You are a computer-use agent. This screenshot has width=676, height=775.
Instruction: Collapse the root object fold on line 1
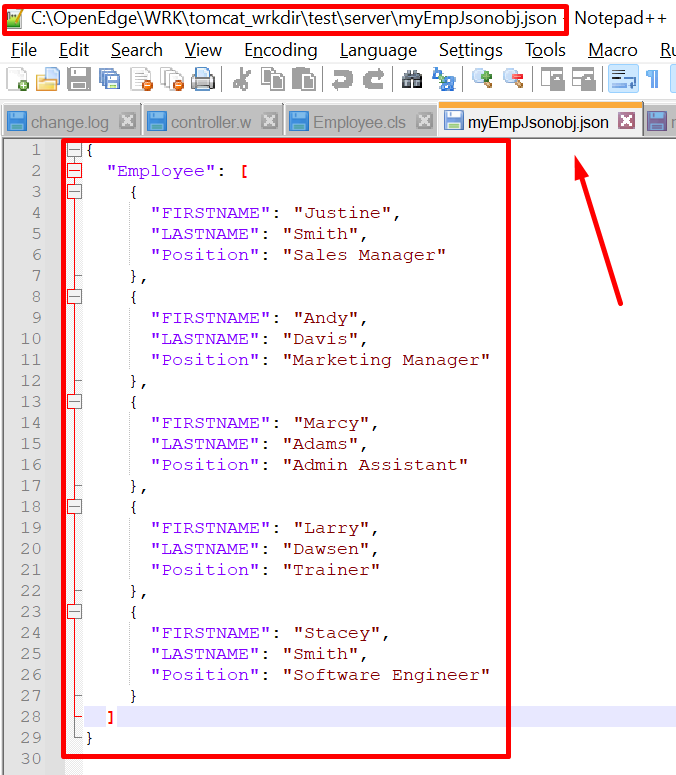[74, 150]
